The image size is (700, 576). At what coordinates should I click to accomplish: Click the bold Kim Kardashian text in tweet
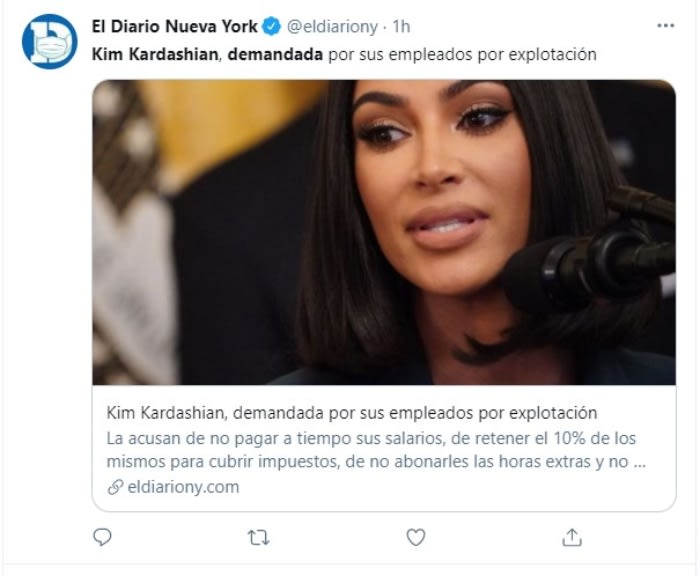[x=155, y=54]
